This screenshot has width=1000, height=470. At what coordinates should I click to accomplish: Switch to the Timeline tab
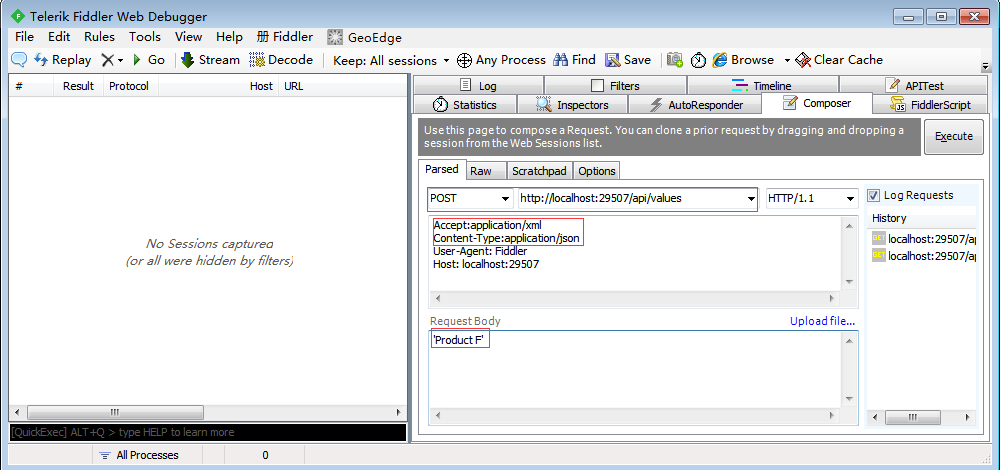[x=762, y=85]
